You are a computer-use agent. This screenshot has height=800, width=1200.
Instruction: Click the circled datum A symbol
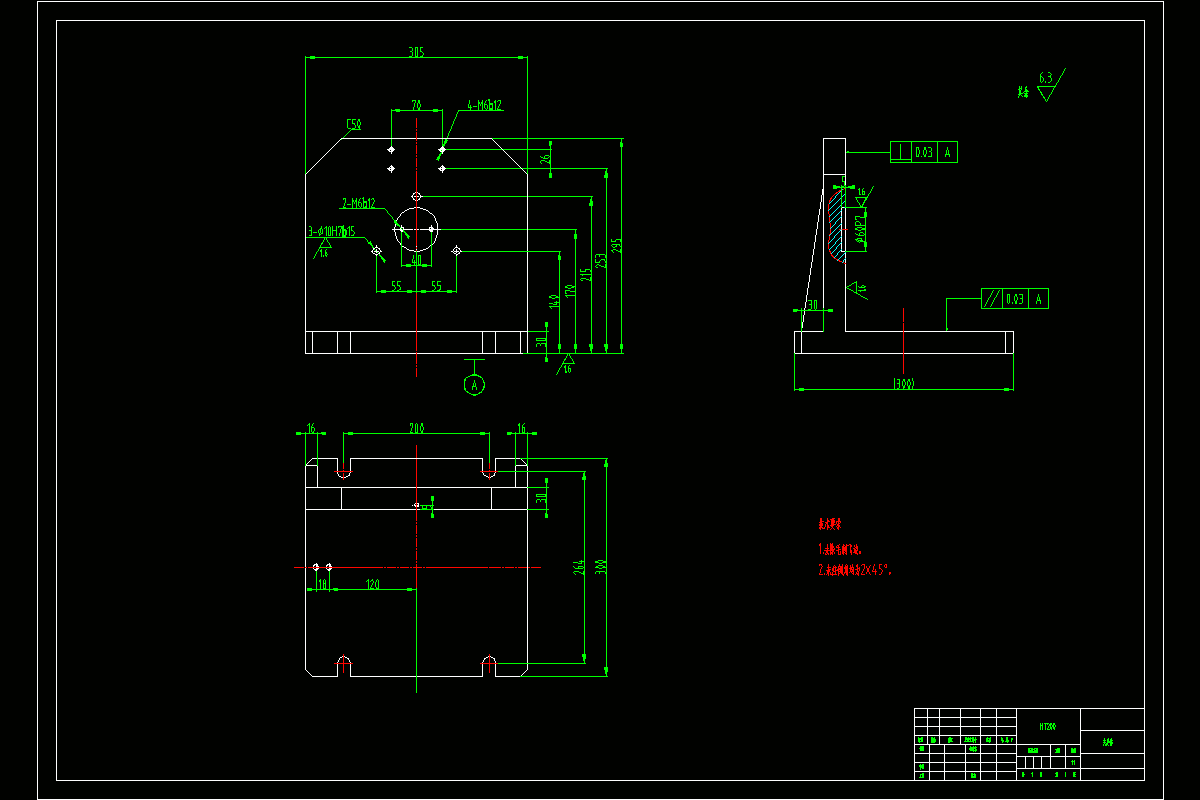pos(476,384)
